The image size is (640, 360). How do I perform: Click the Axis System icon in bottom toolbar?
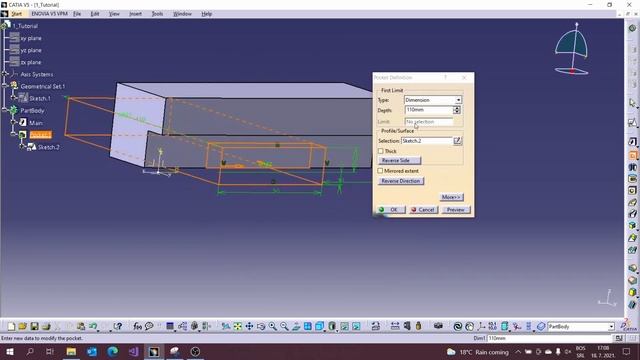481,326
